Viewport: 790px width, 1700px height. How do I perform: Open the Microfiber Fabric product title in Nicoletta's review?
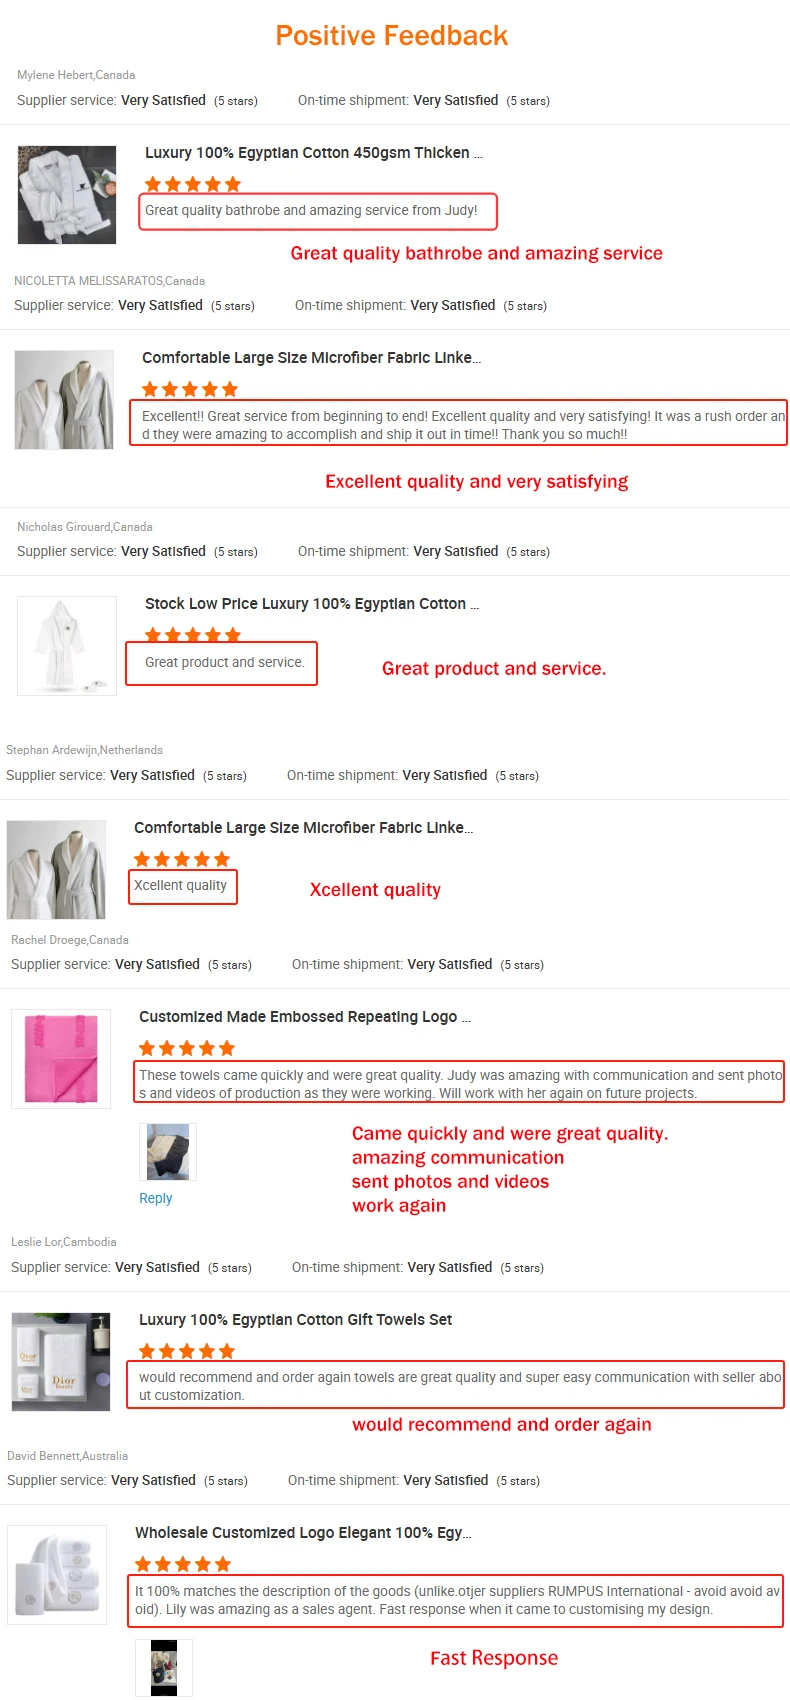click(x=311, y=358)
